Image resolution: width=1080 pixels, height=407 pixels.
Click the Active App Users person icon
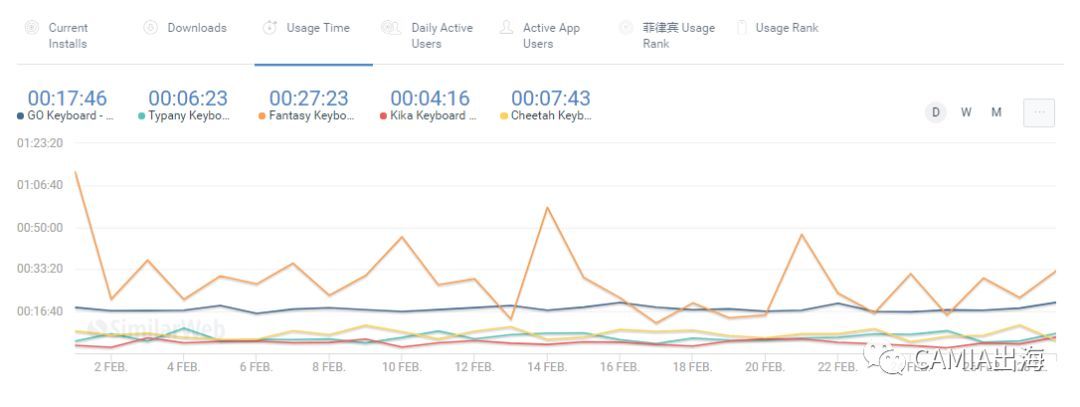coord(507,28)
